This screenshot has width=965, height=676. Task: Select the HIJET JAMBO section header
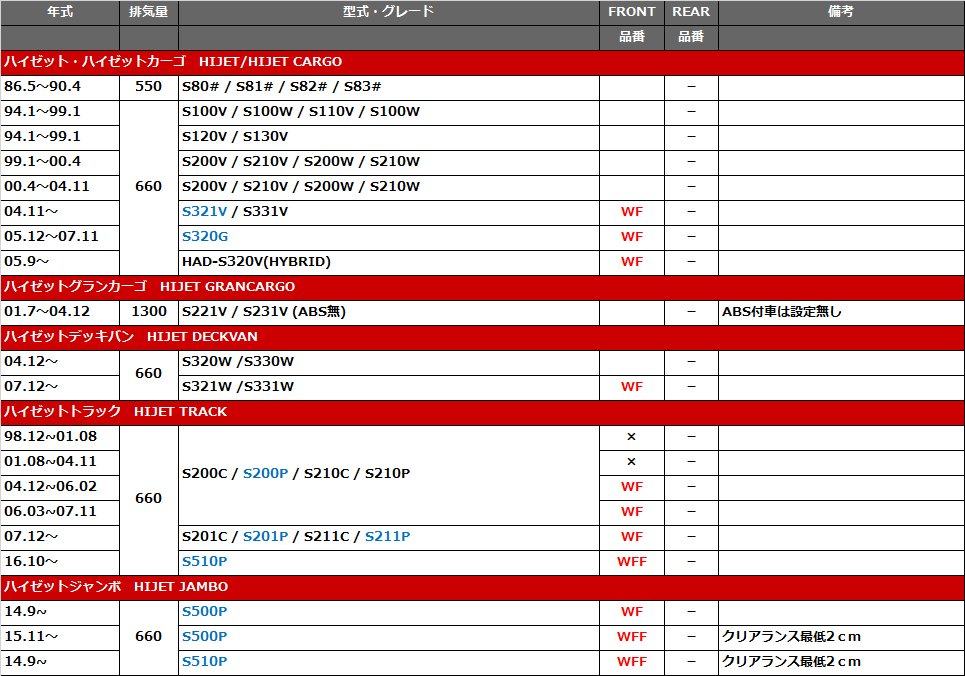click(482, 587)
